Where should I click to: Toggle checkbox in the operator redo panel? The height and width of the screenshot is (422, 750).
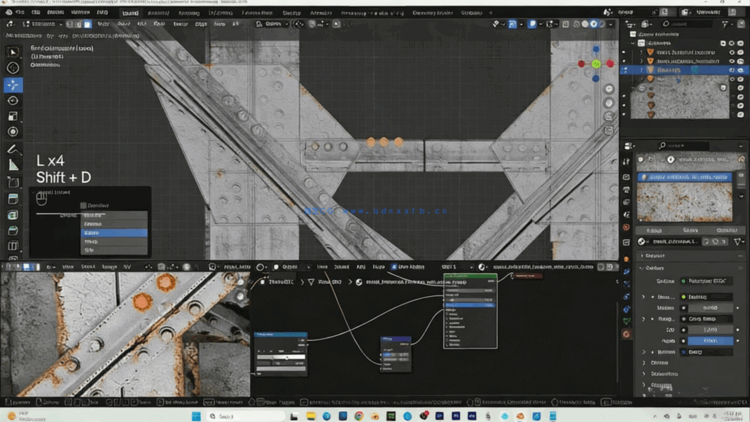click(83, 205)
